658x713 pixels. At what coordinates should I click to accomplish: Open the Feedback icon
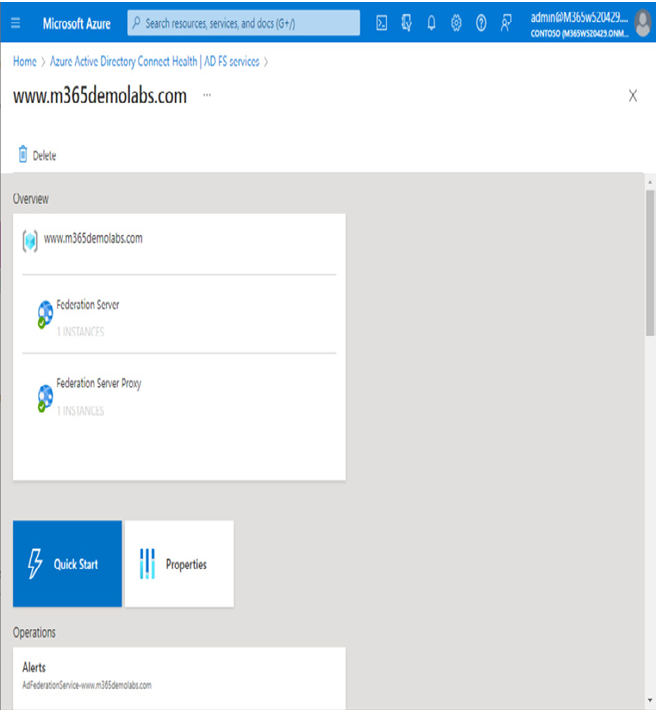pyautogui.click(x=506, y=23)
